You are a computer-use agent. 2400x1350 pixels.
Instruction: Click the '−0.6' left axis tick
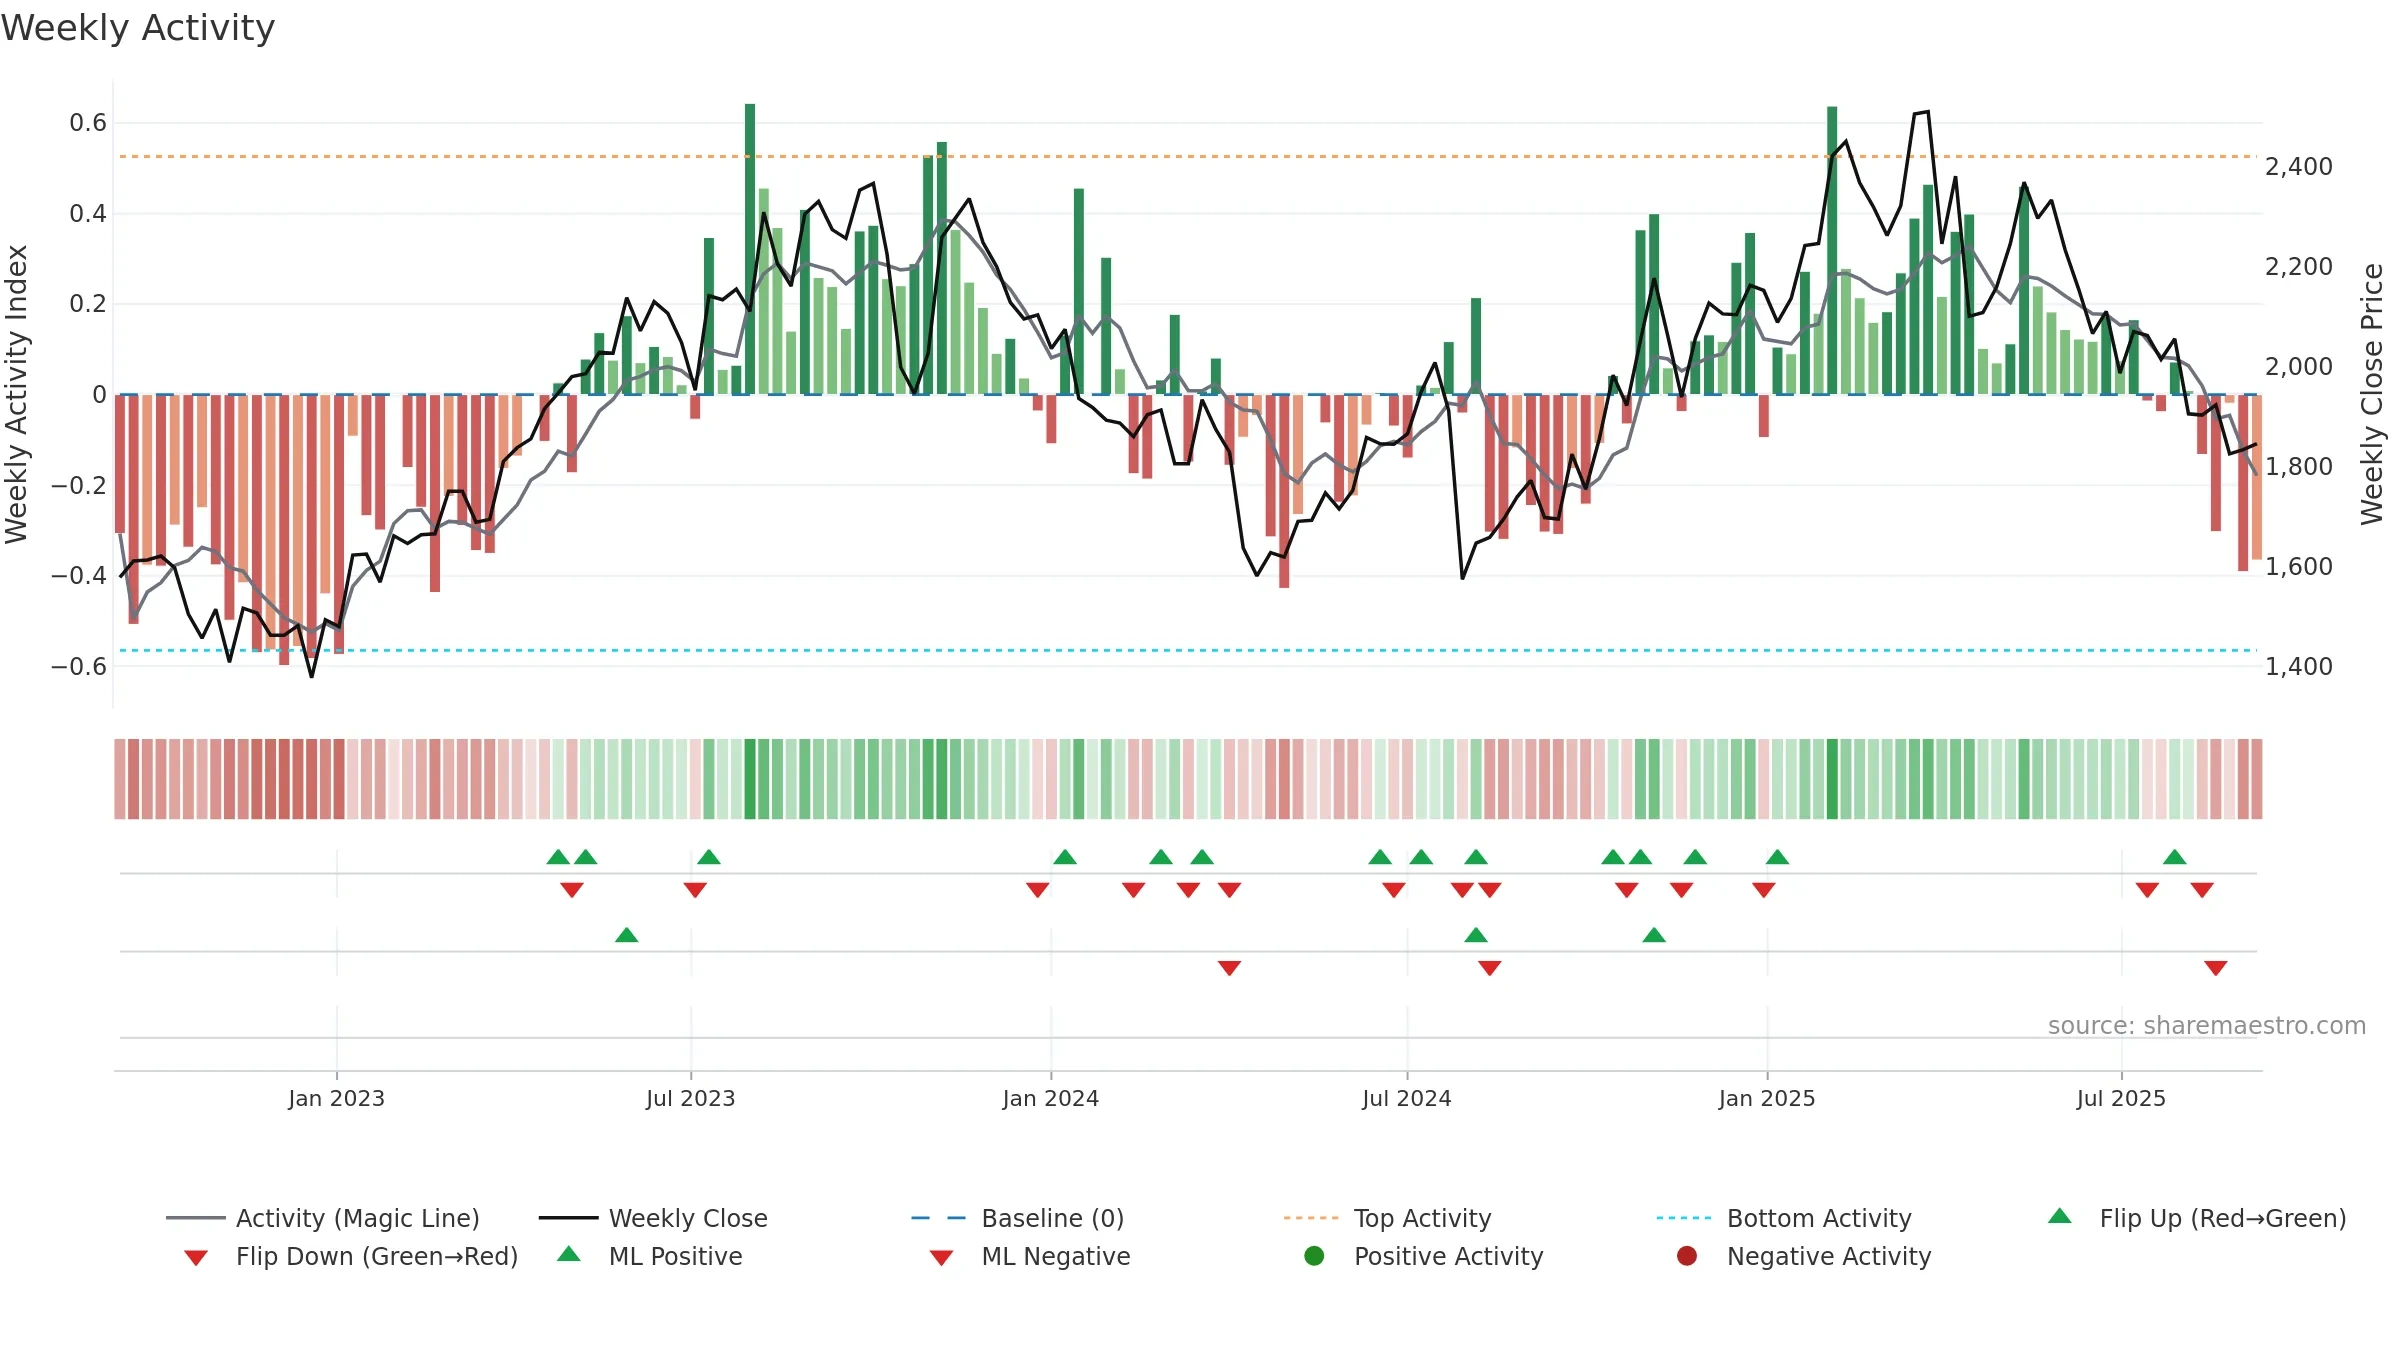(x=79, y=666)
